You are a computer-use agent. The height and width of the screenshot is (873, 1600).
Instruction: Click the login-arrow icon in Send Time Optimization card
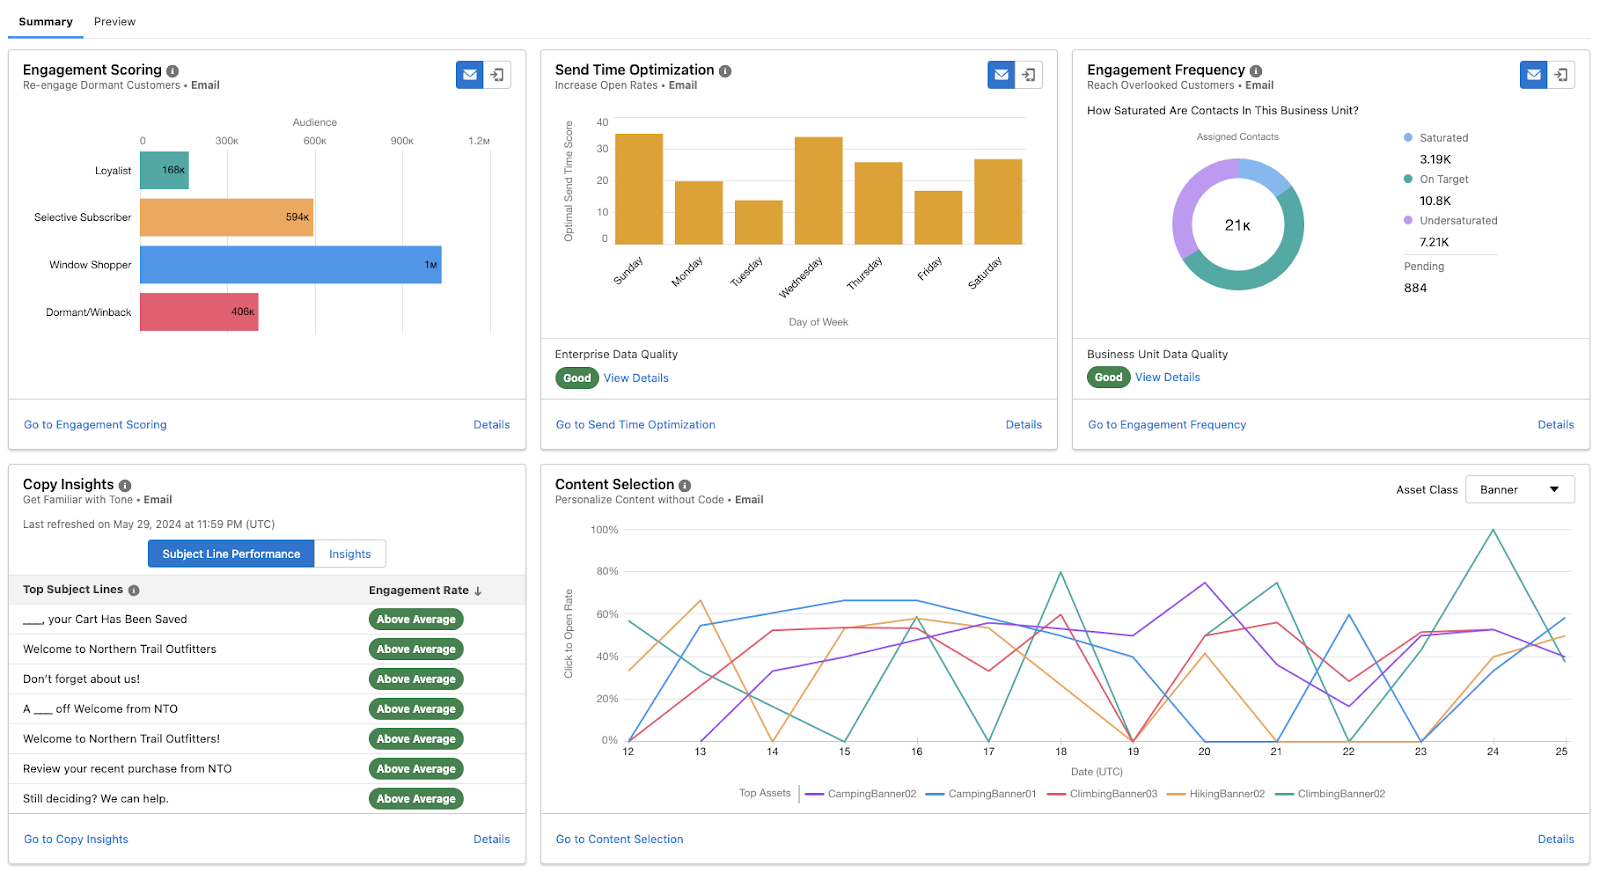[1029, 75]
